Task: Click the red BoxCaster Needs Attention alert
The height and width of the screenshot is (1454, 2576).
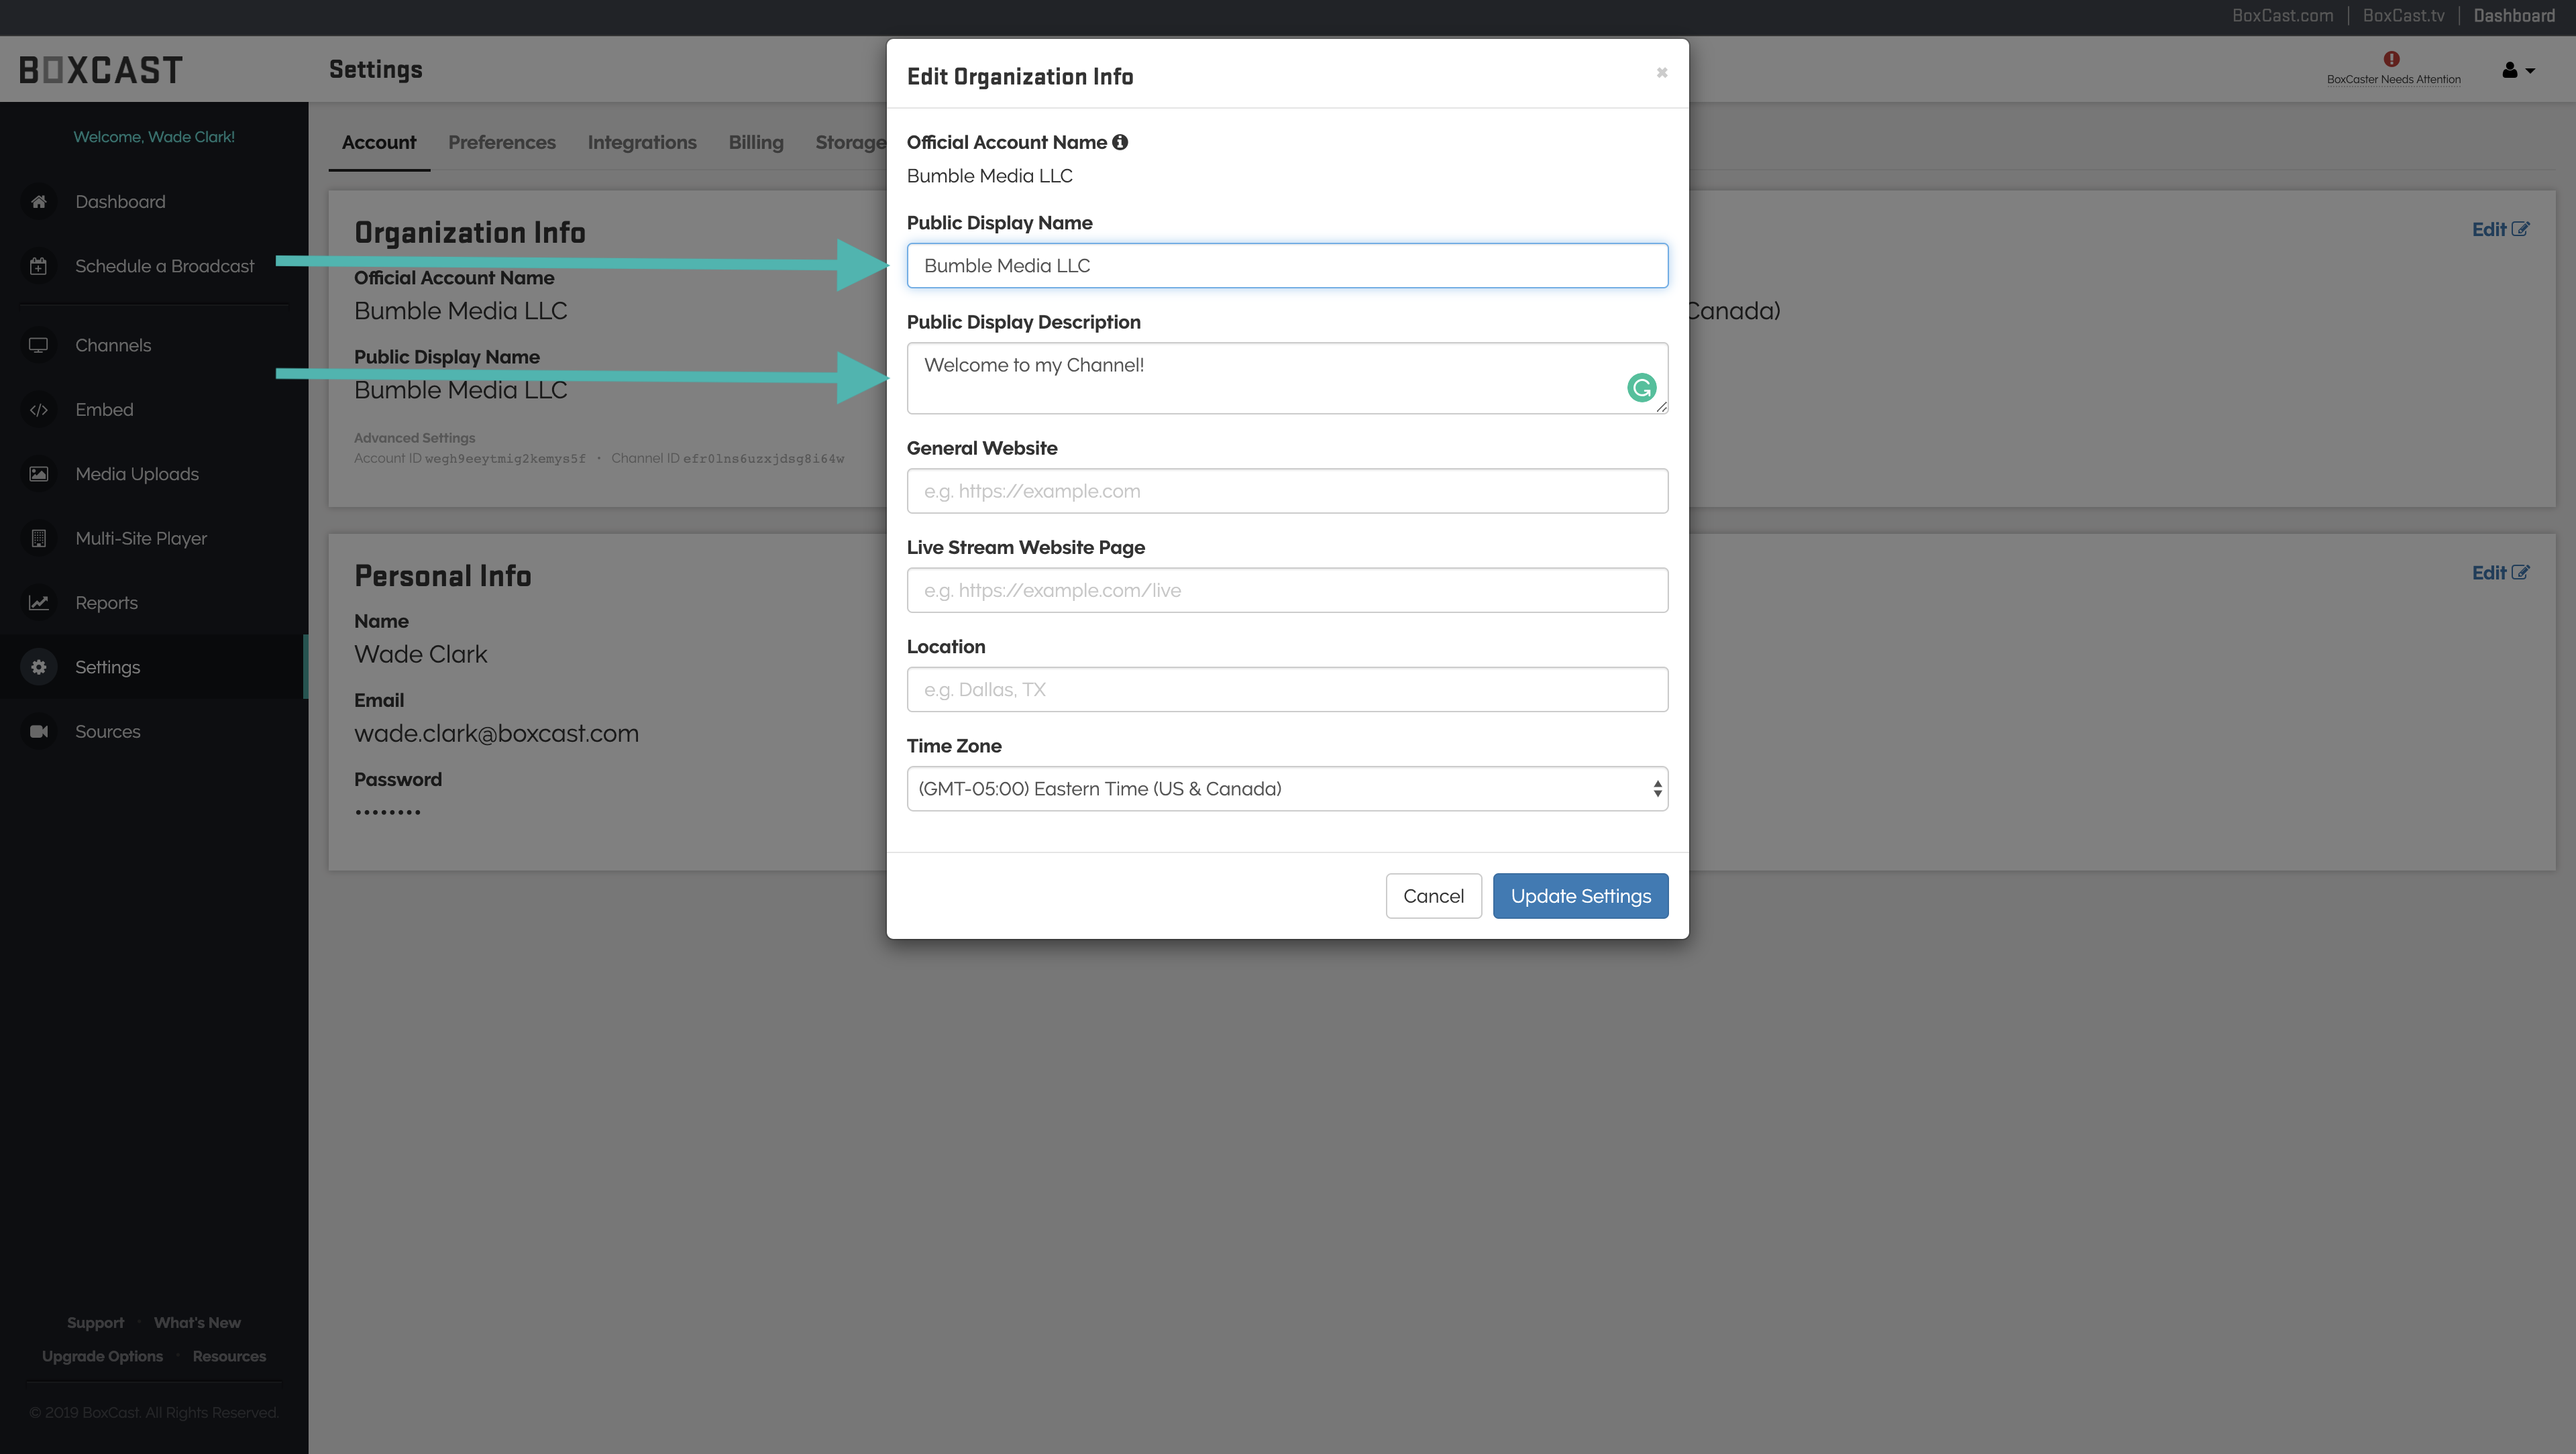Action: point(2391,60)
